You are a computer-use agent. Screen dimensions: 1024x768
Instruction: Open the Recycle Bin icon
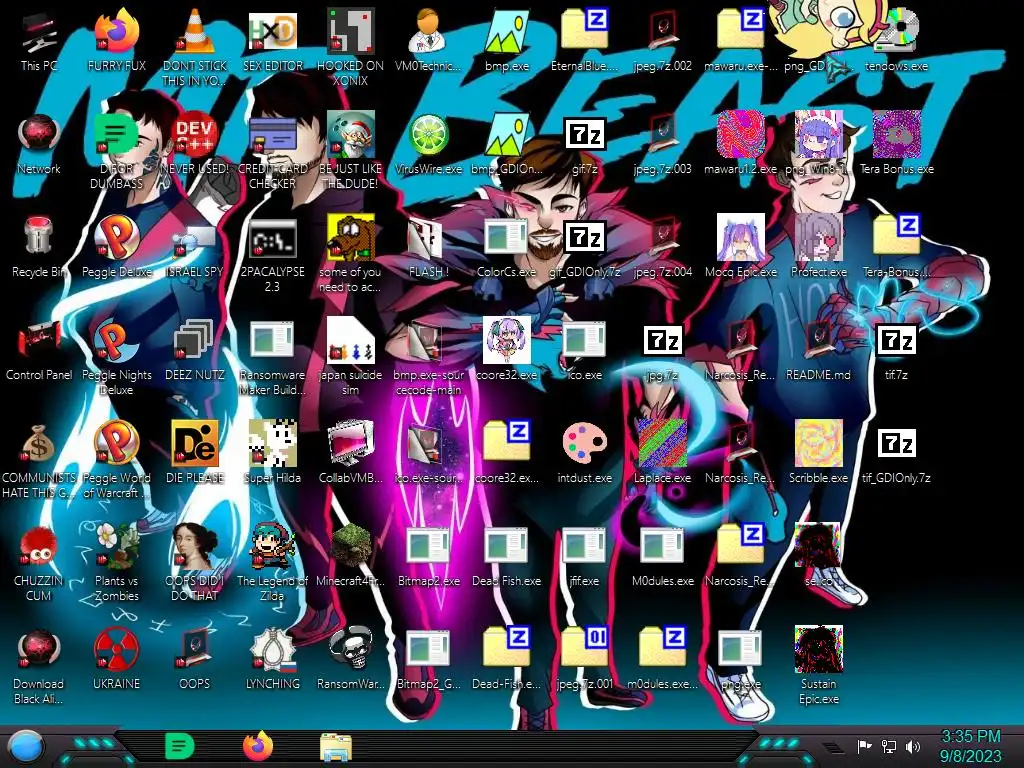click(39, 247)
